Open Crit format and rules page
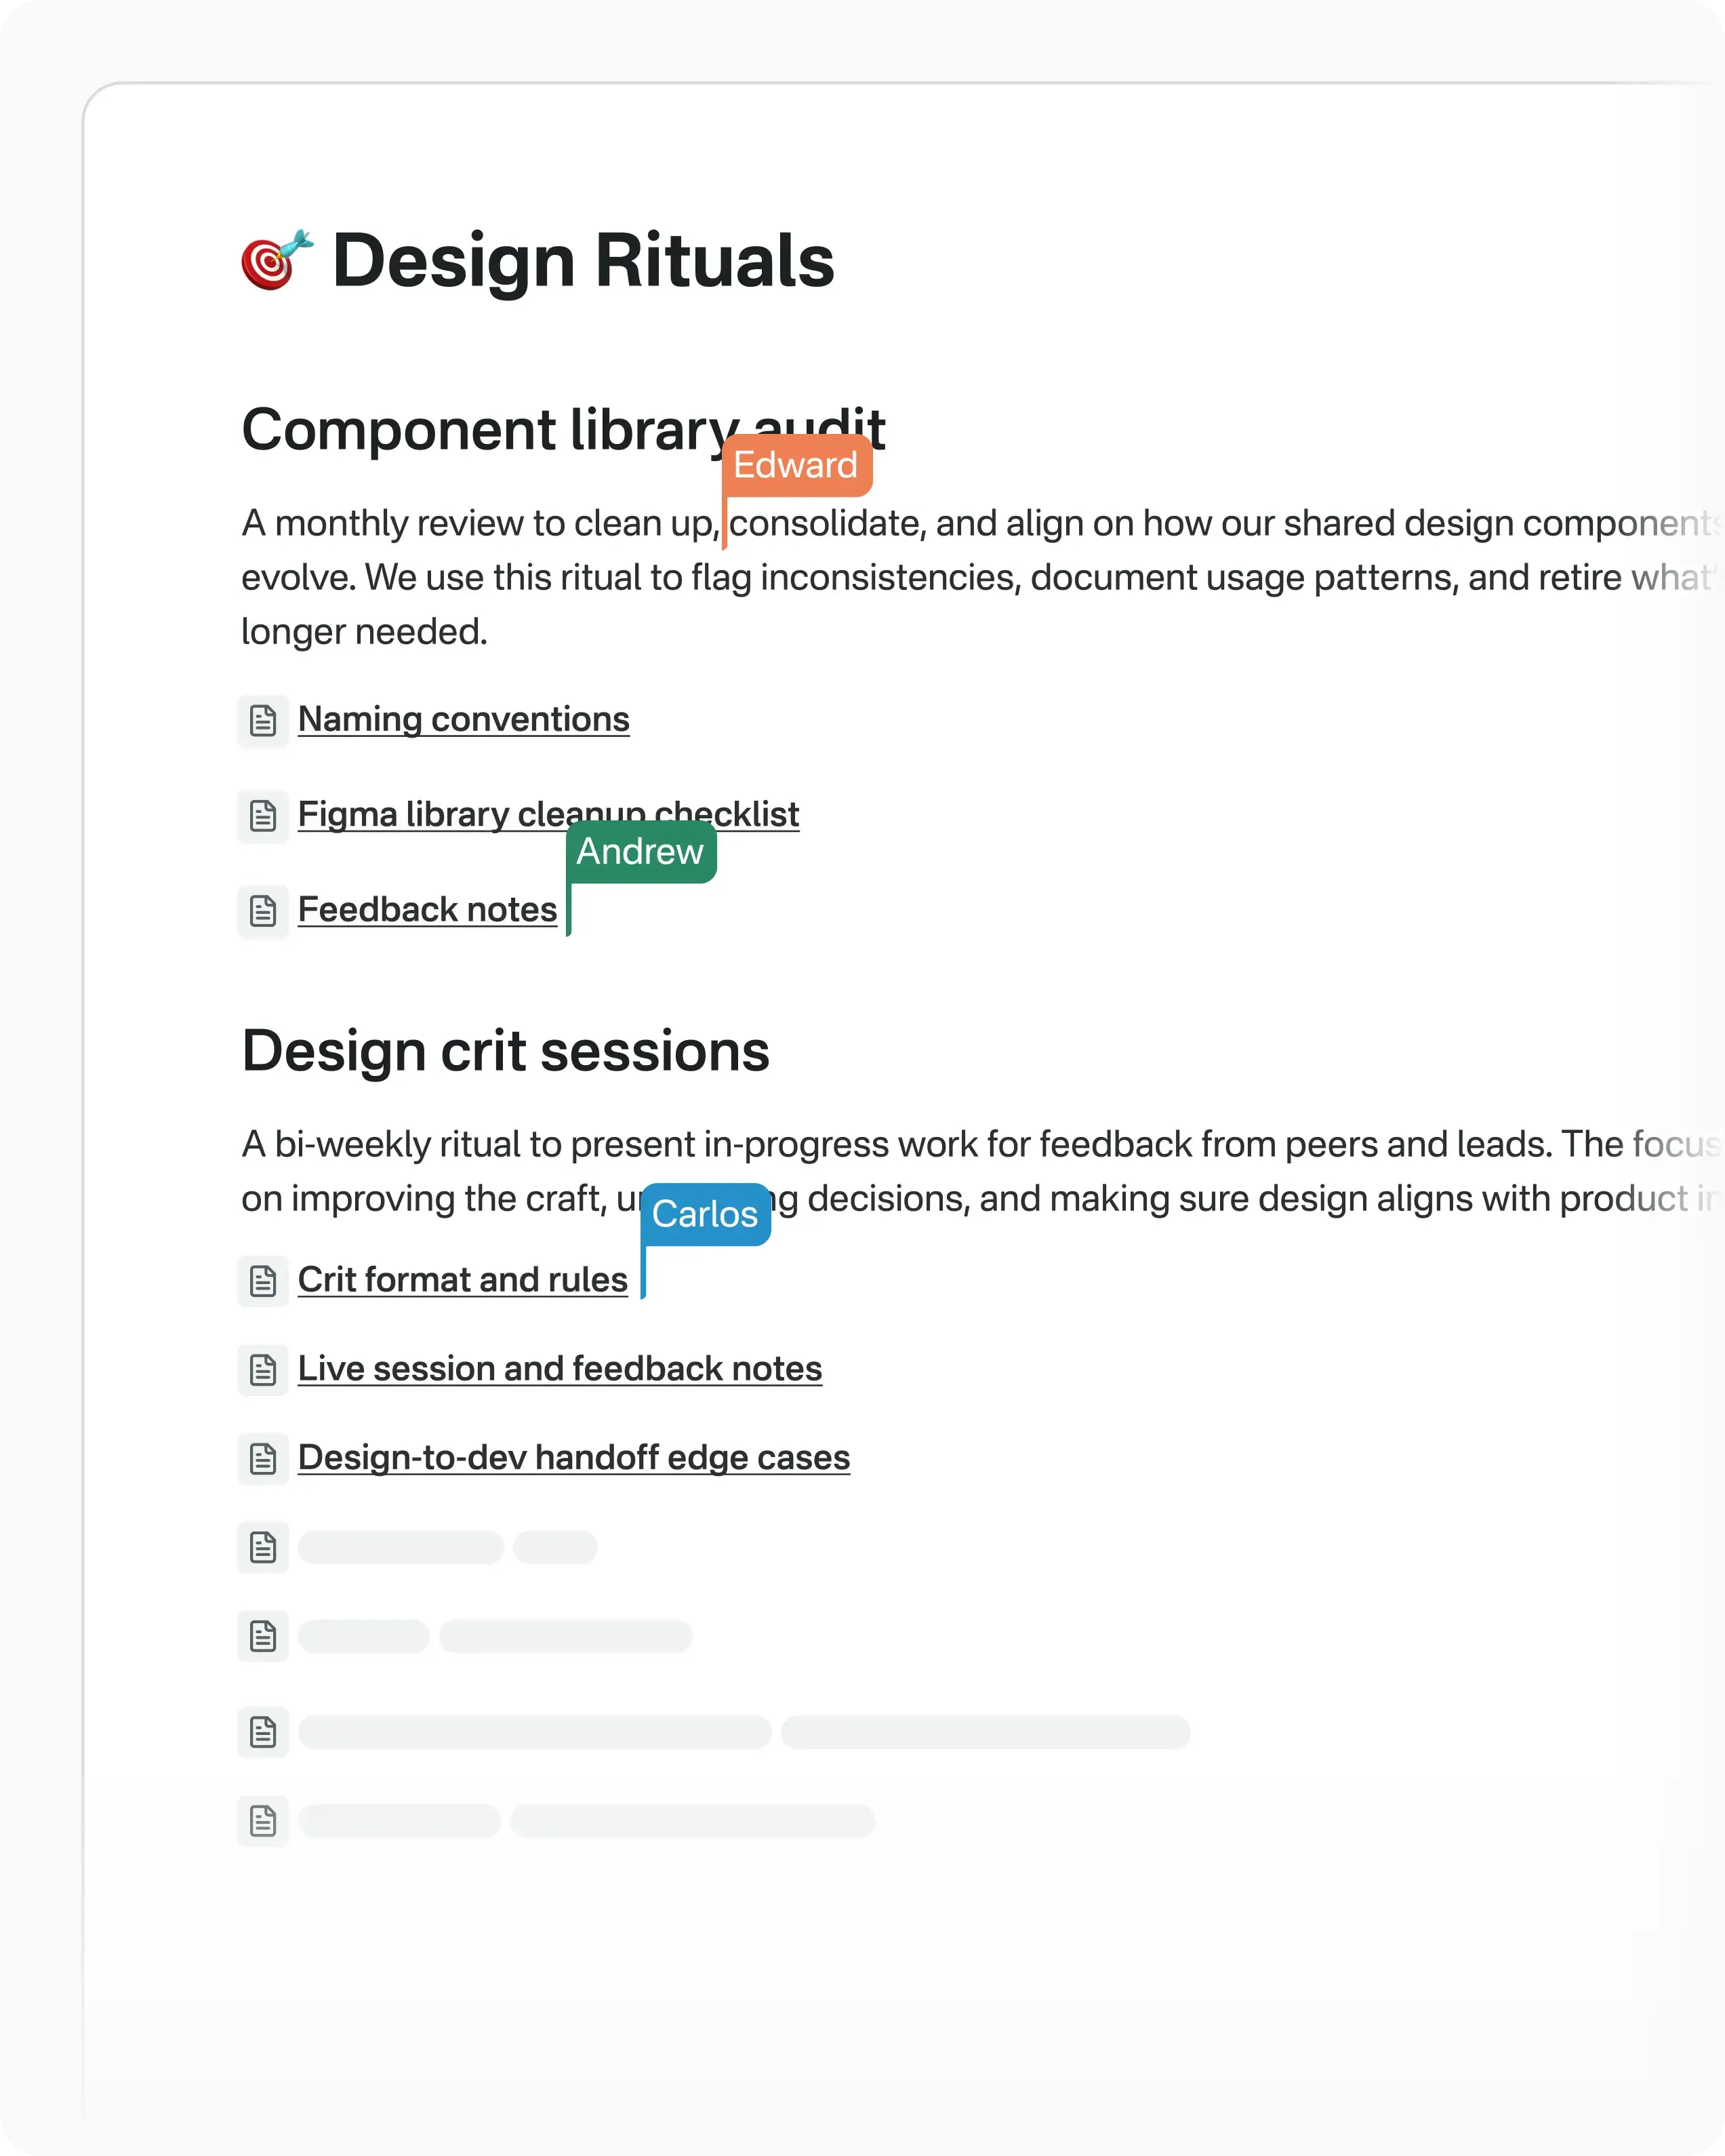1725x2156 pixels. (462, 1280)
